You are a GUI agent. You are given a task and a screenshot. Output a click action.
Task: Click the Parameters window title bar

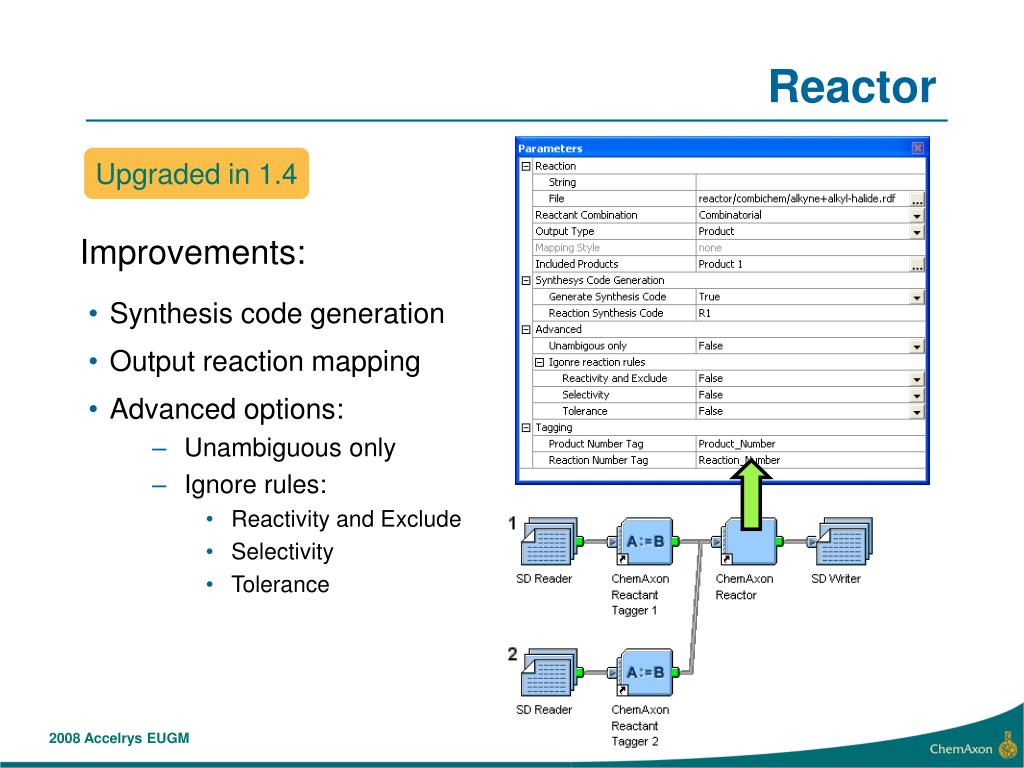(722, 148)
